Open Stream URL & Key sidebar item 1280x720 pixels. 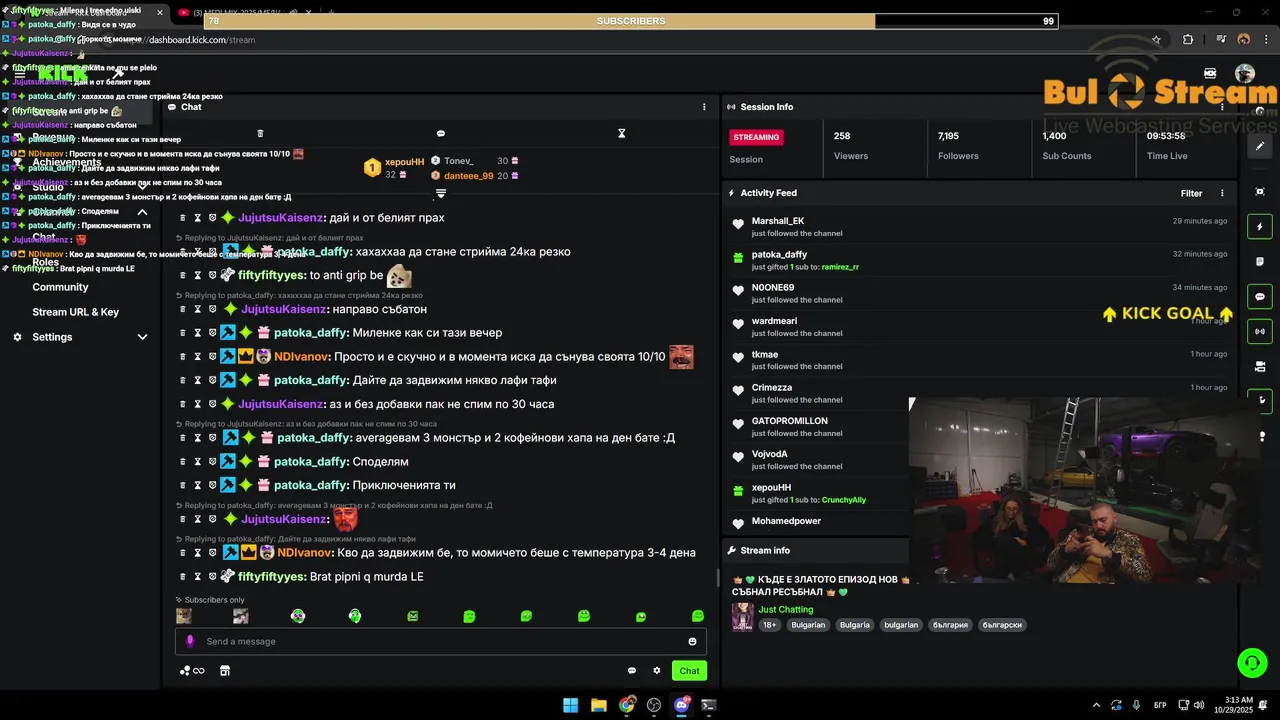point(75,312)
